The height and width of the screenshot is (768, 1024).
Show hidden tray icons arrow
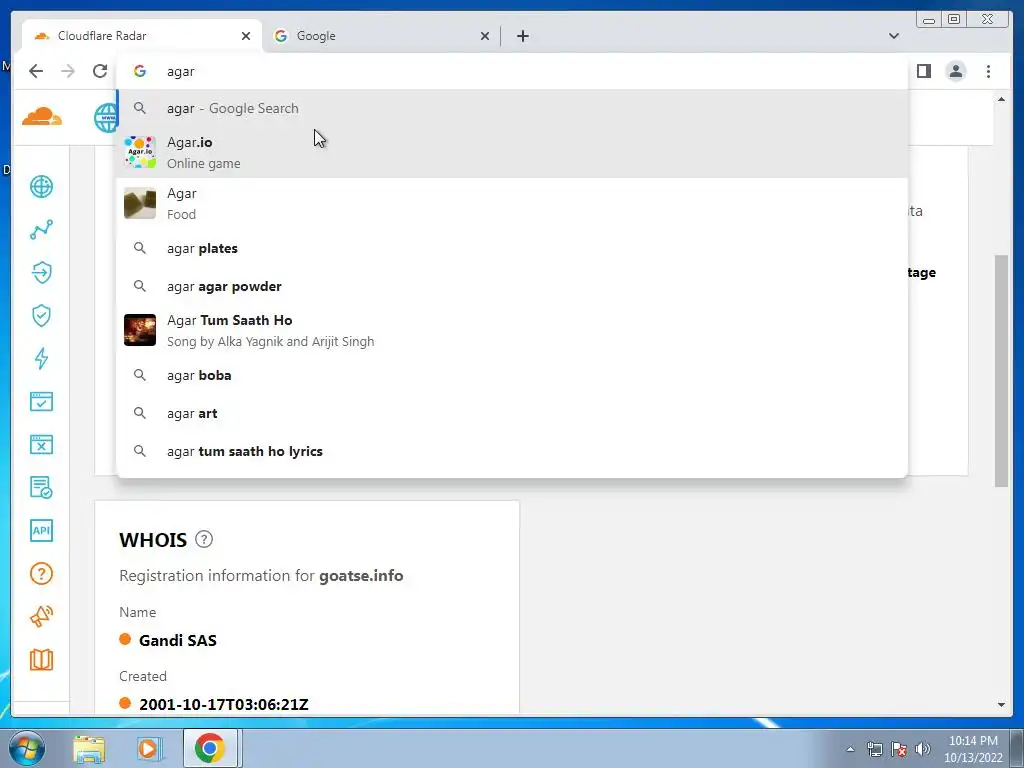(850, 749)
